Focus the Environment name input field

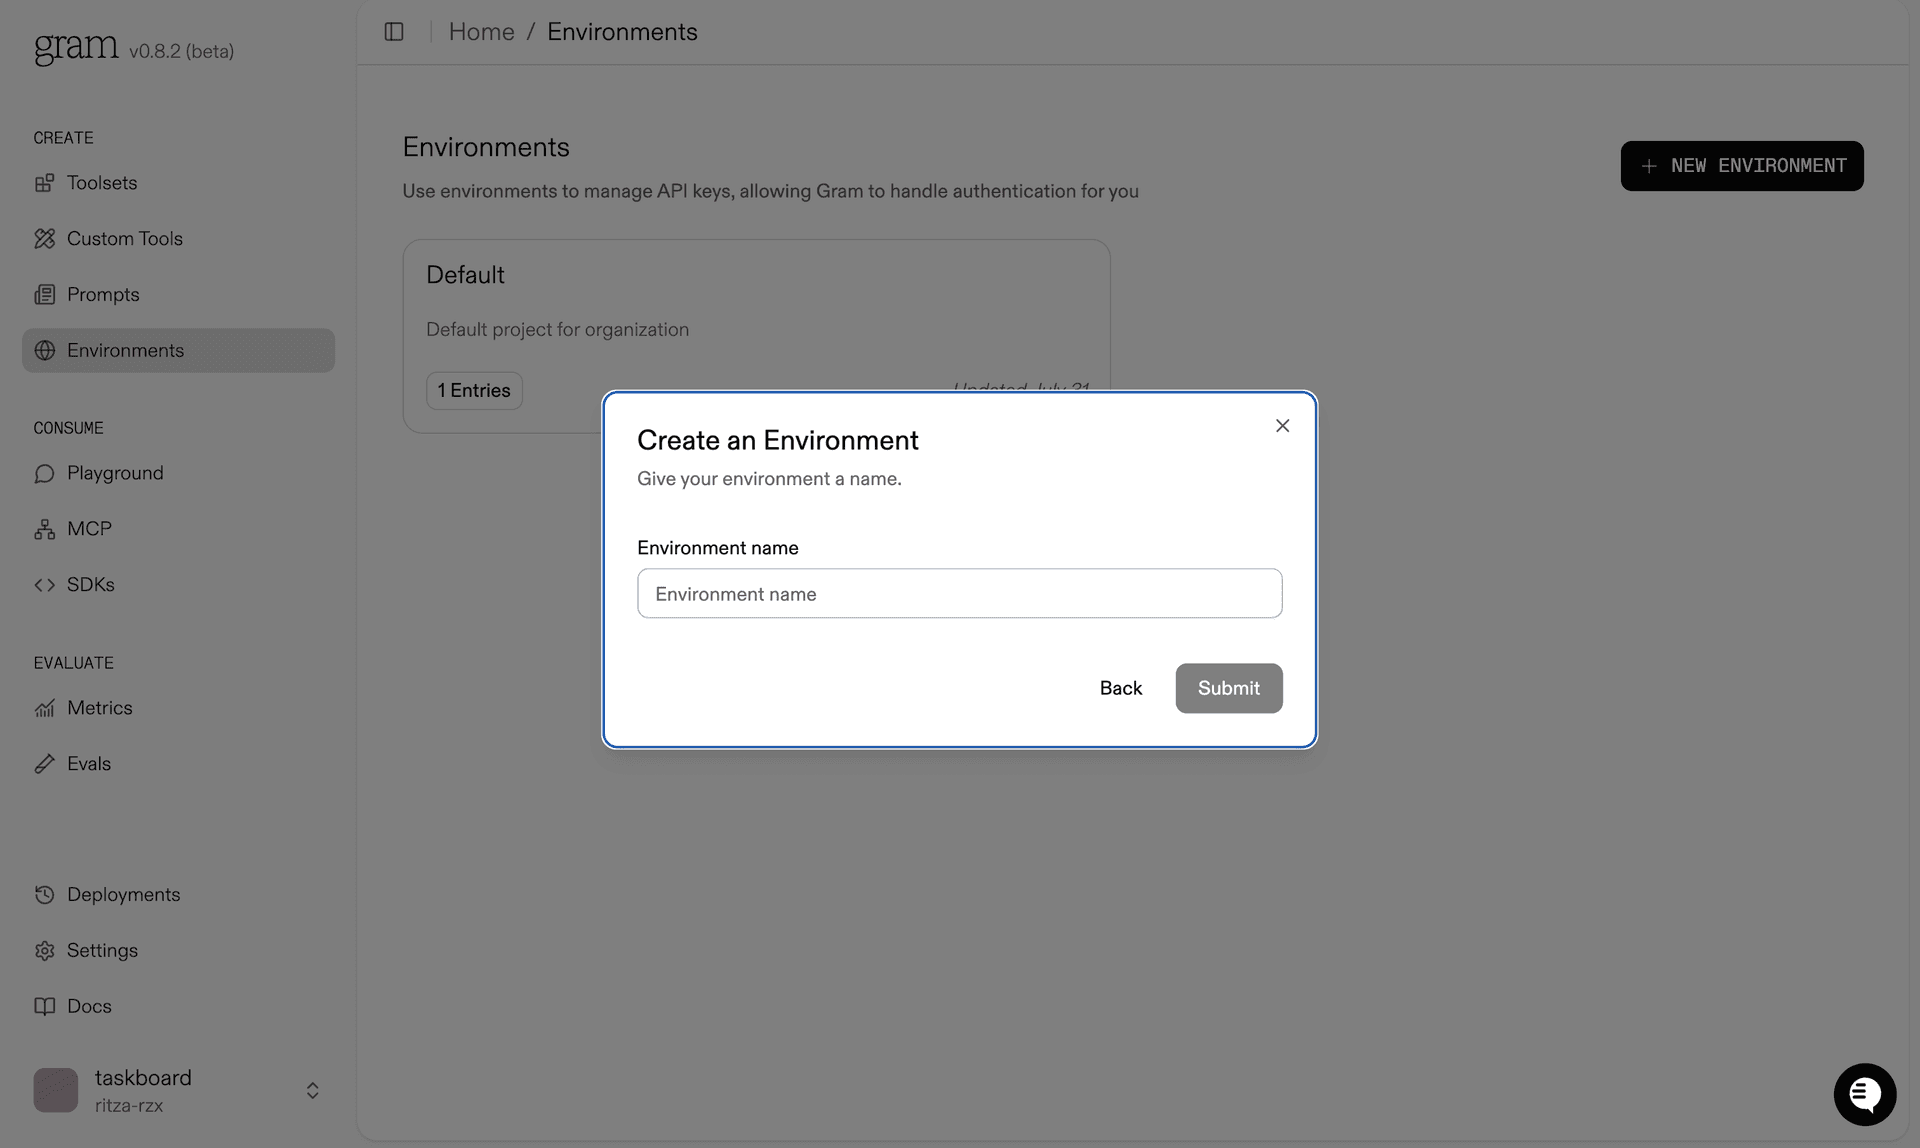coord(959,593)
